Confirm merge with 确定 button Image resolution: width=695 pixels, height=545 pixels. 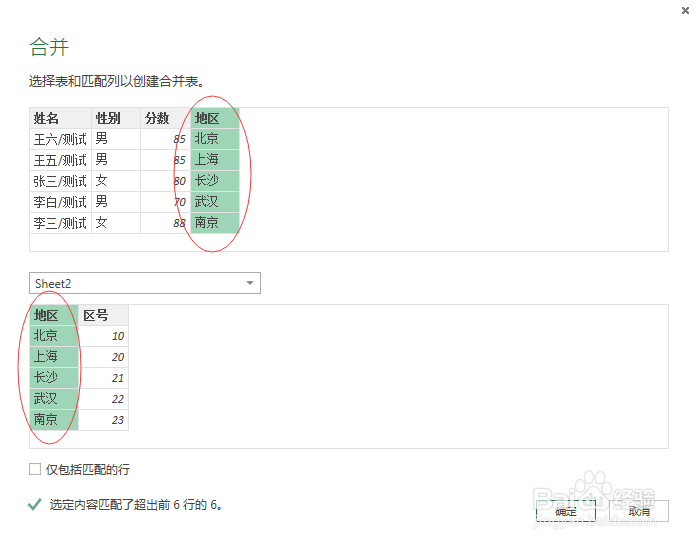566,511
